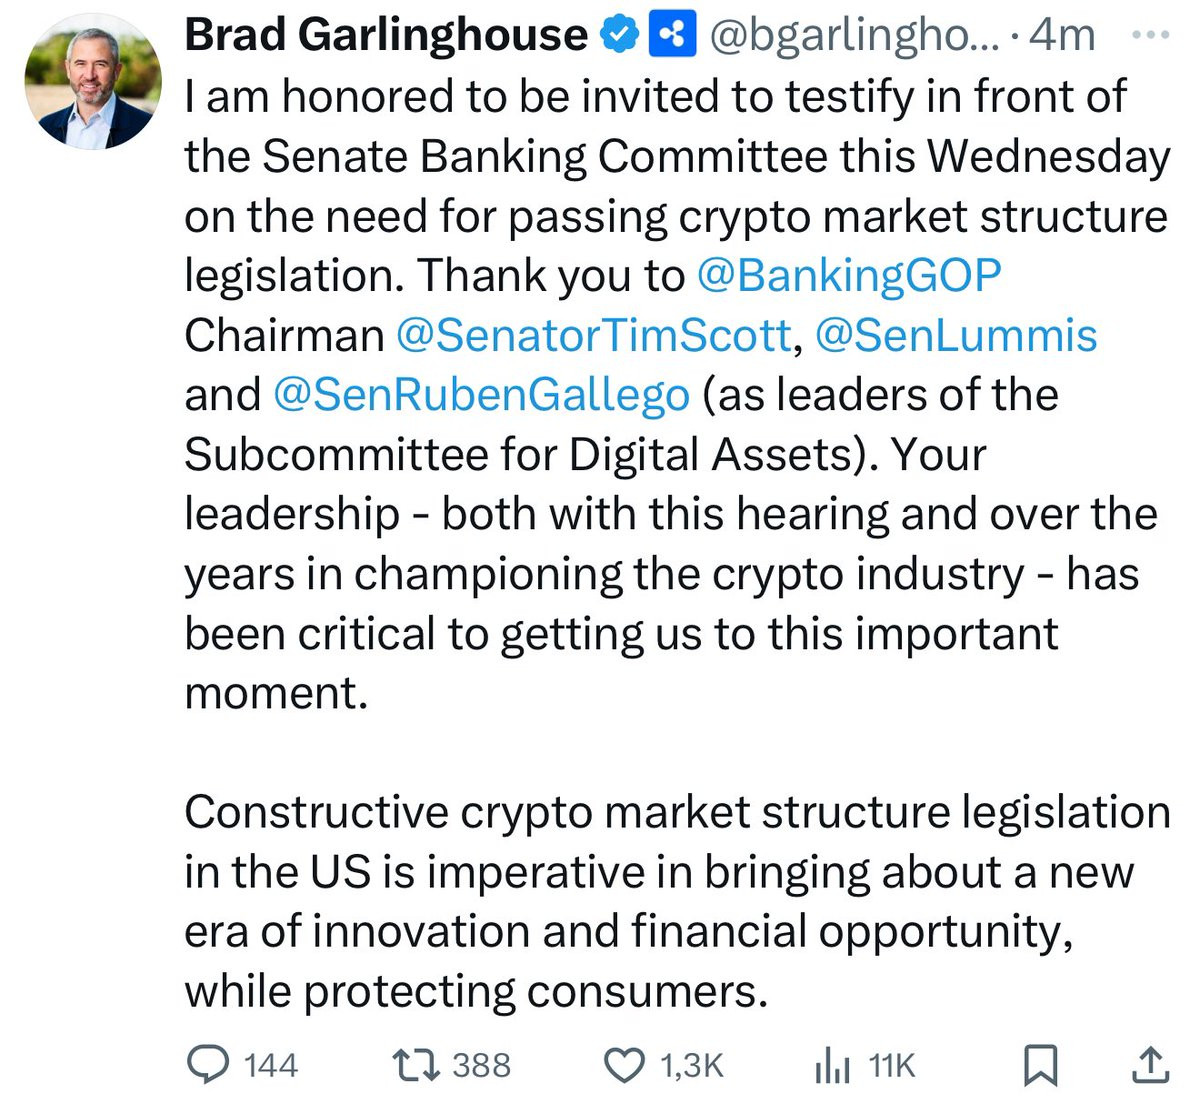The width and height of the screenshot is (1200, 1114).
Task: Follow the @SenRubenGallego mention link
Action: (x=481, y=394)
